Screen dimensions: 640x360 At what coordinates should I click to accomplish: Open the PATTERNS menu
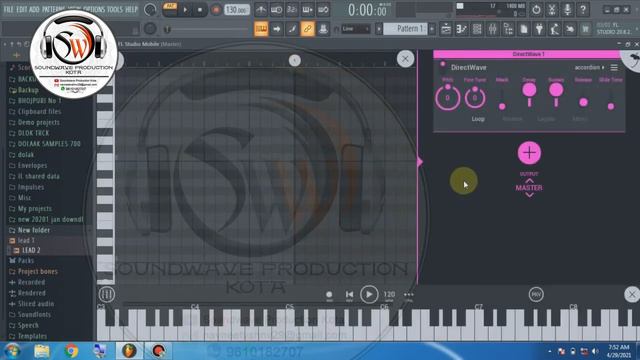pos(53,9)
